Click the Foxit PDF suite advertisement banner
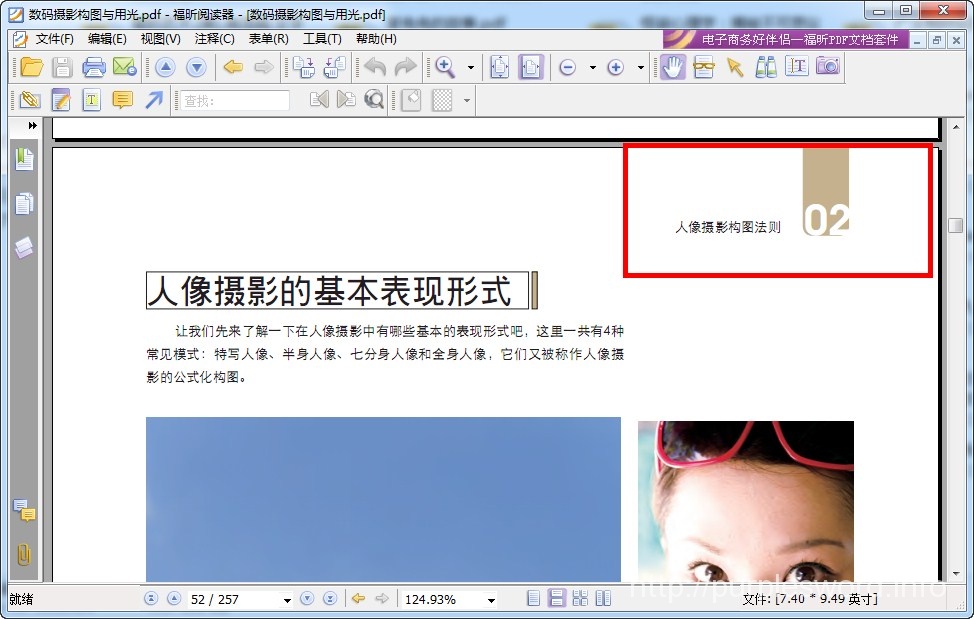The image size is (974, 619). 786,39
